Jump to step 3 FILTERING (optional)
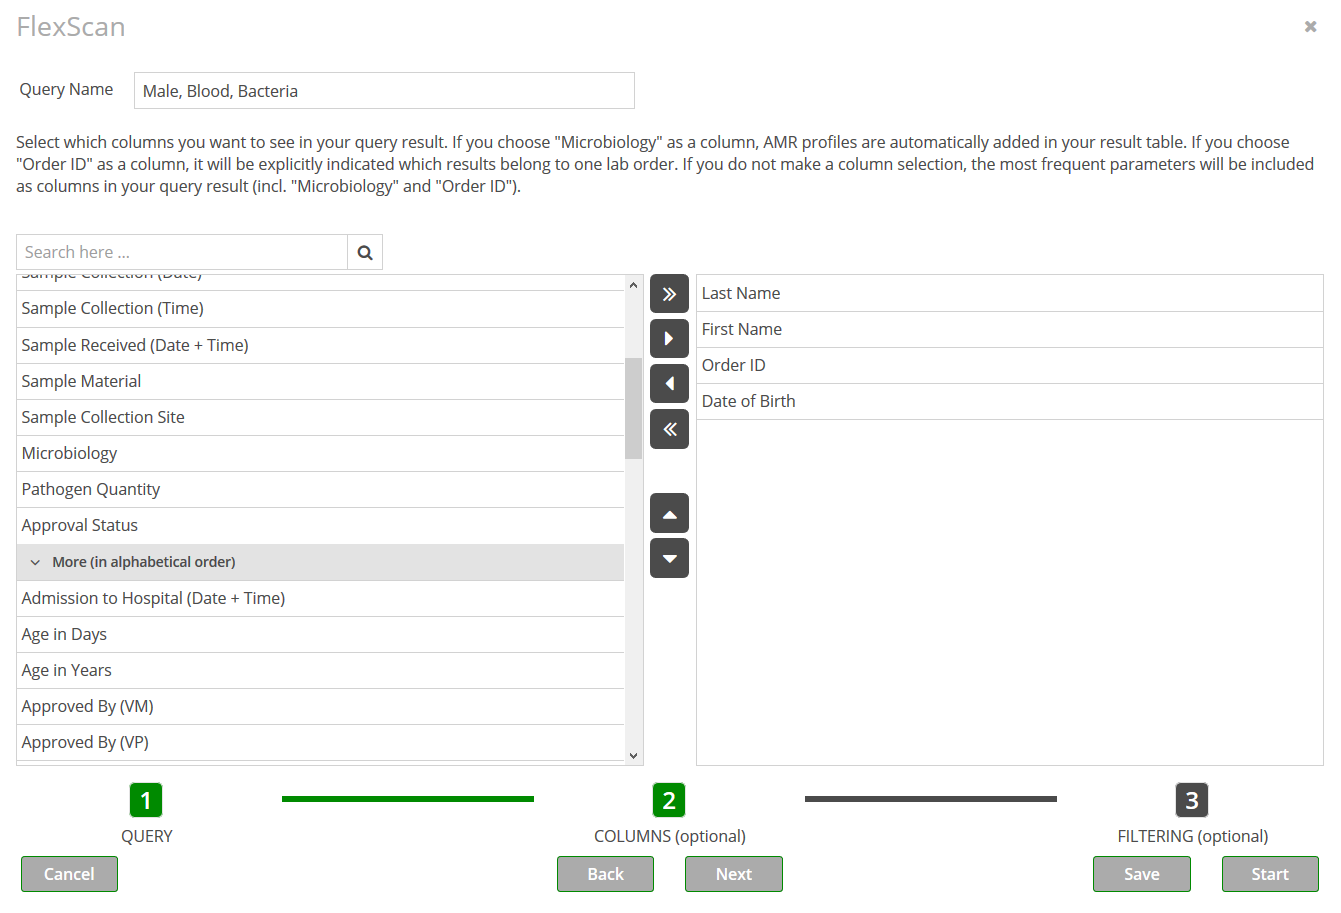This screenshot has height=913, width=1341. coord(1192,800)
